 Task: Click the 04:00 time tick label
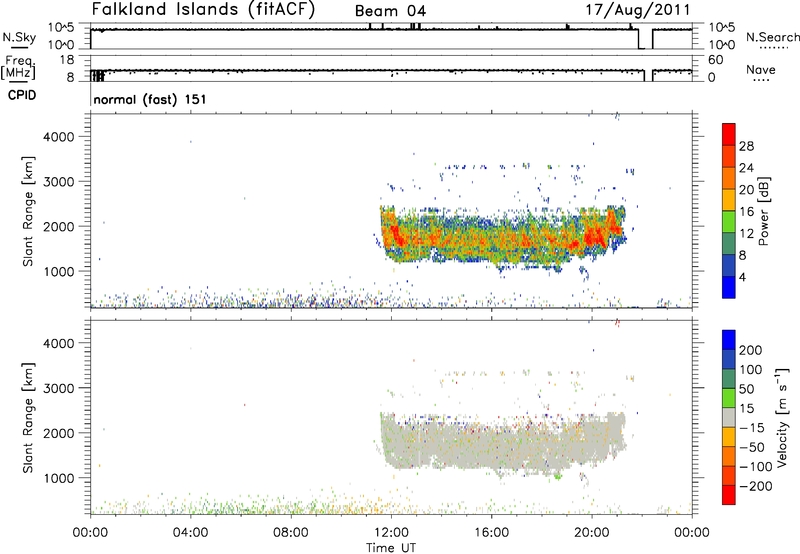pyautogui.click(x=190, y=533)
